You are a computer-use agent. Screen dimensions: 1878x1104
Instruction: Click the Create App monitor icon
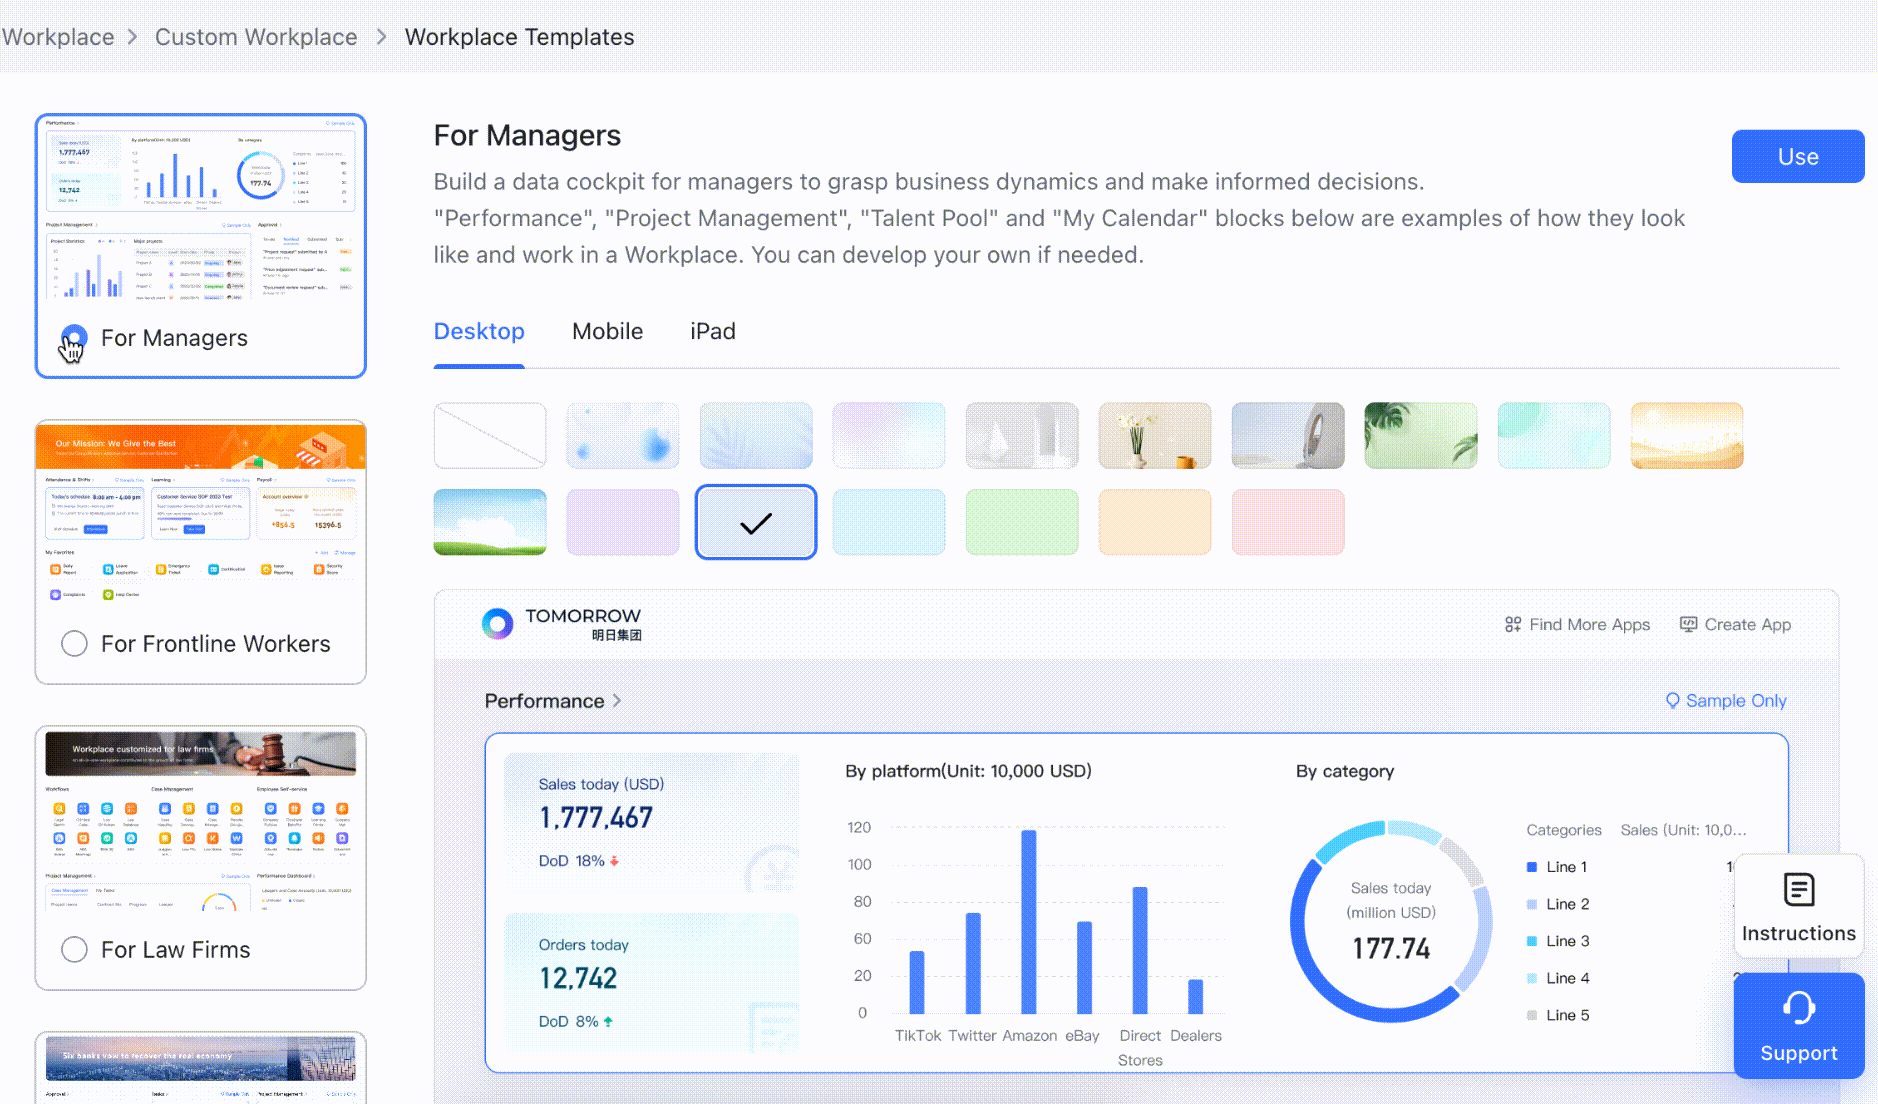click(1688, 624)
